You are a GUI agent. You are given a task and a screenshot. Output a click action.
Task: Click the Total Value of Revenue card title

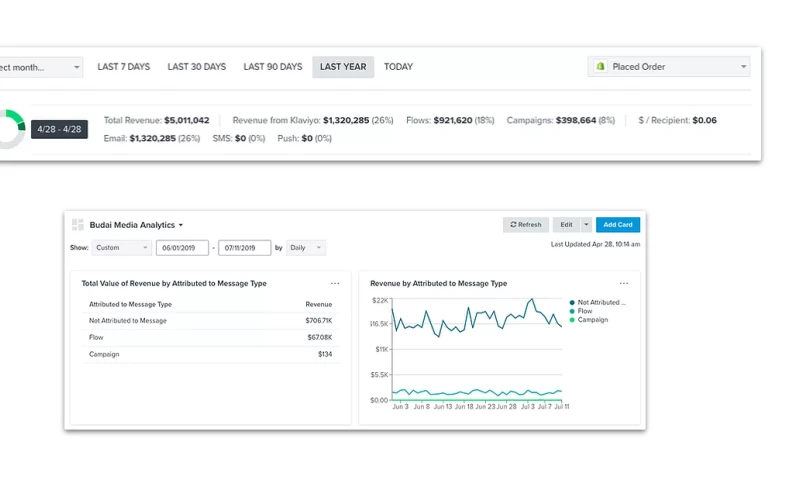174,283
